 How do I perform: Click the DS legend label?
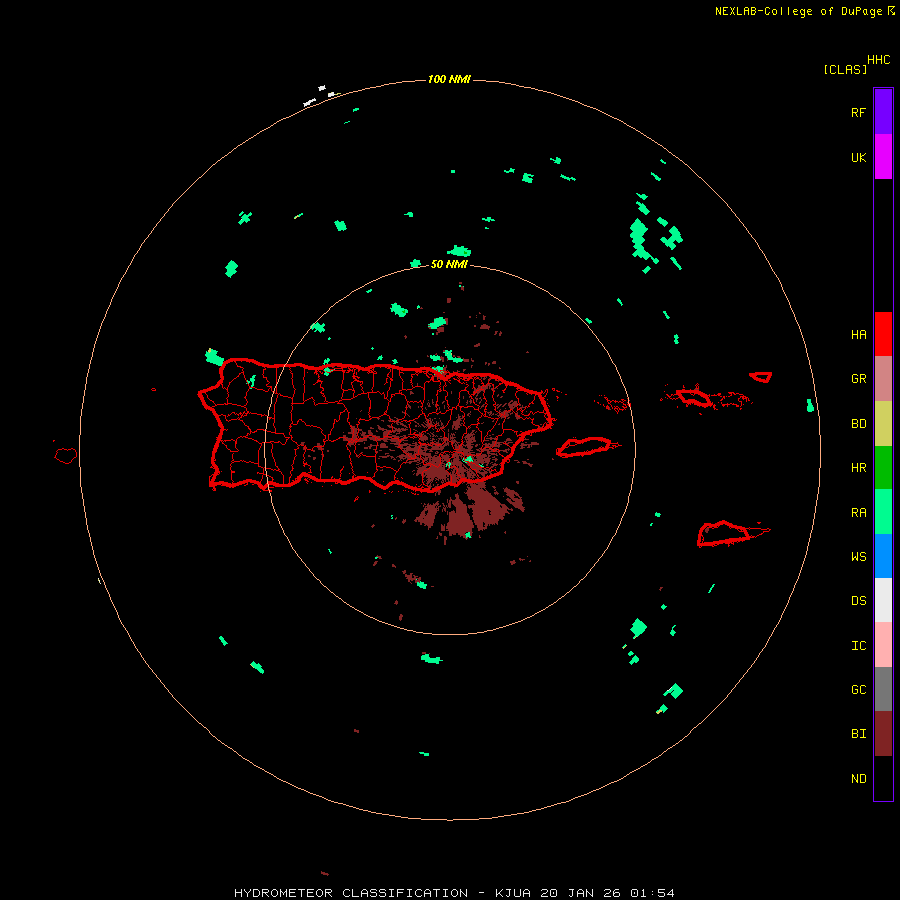click(858, 601)
